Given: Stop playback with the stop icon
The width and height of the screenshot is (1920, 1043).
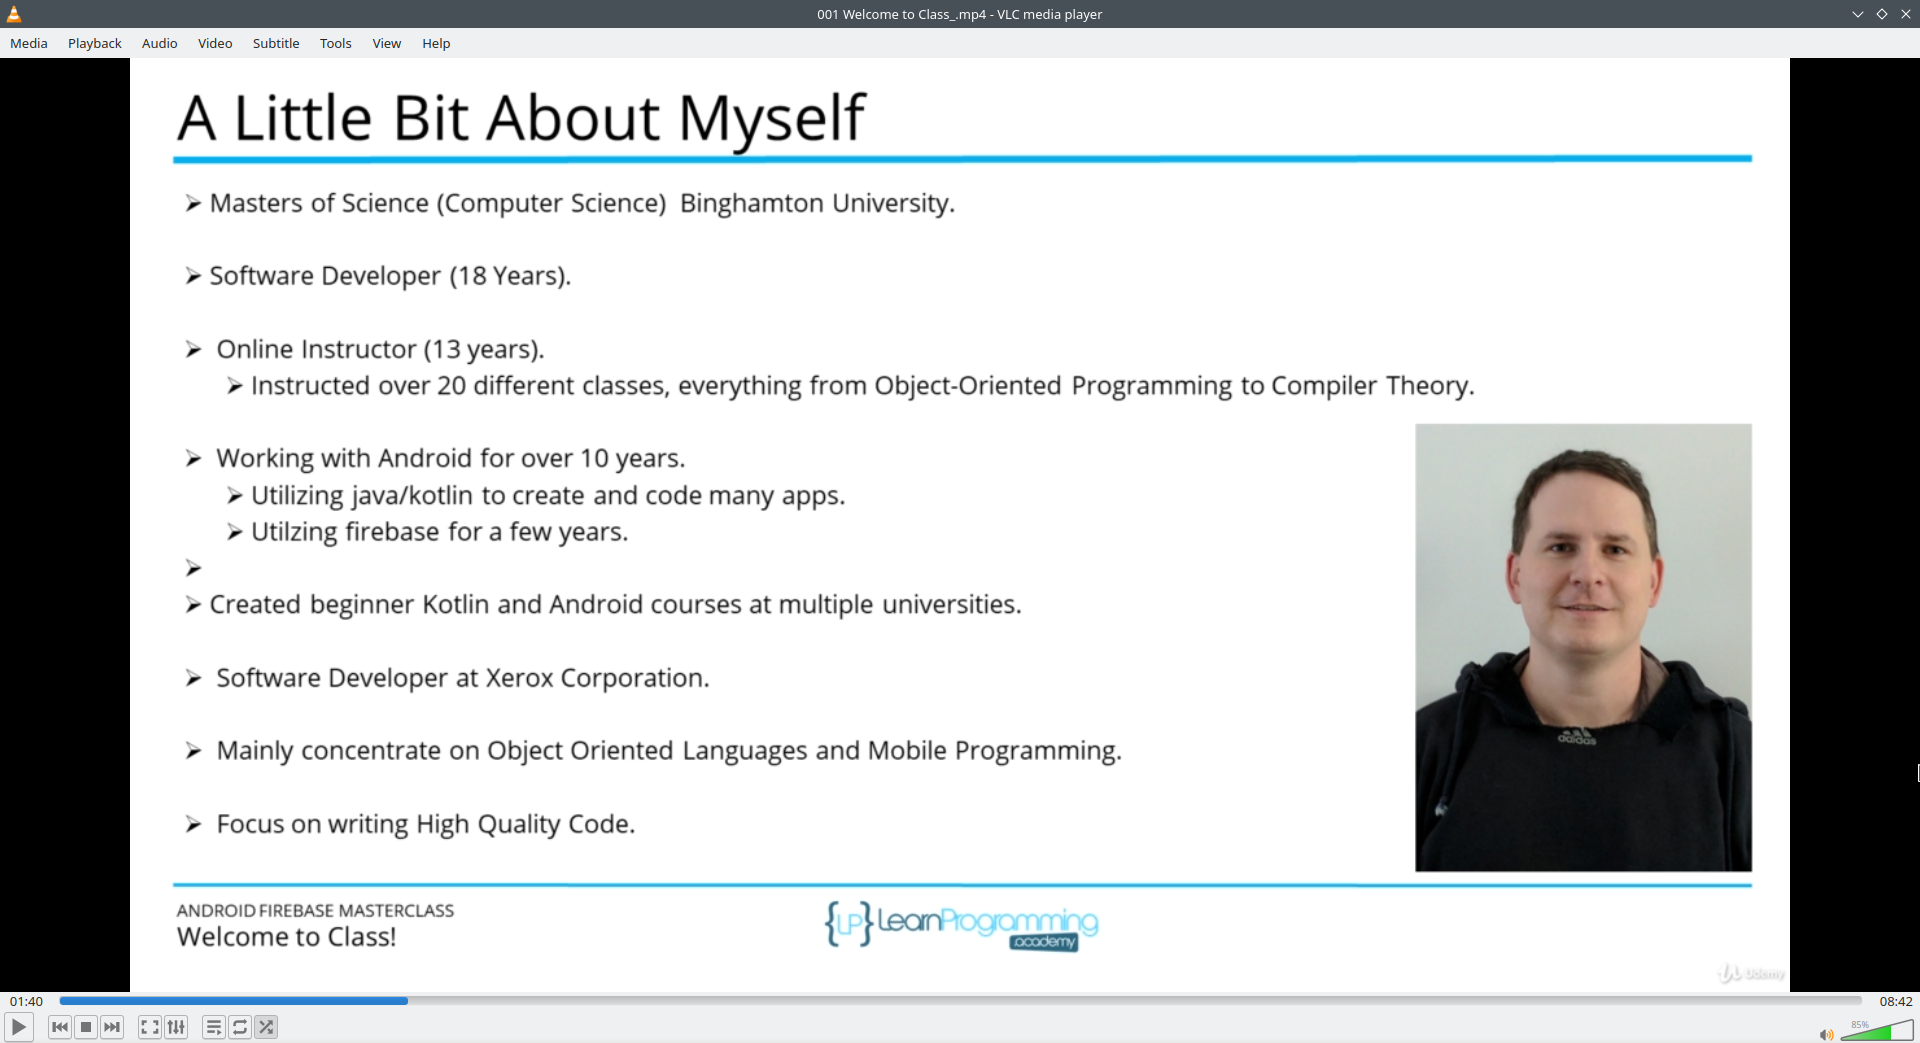Looking at the screenshot, I should (86, 1027).
